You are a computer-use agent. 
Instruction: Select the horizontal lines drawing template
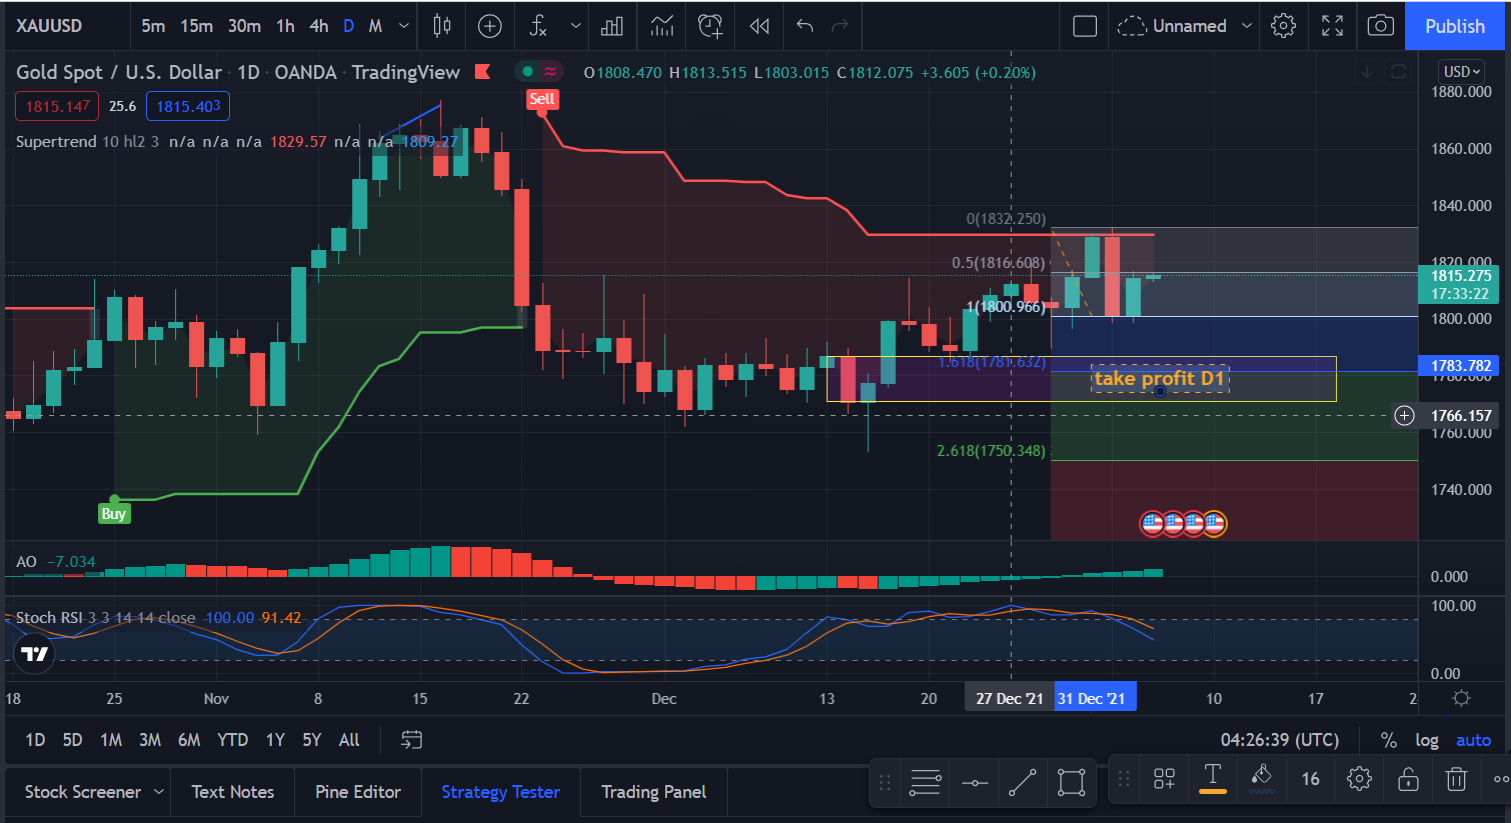click(x=925, y=782)
